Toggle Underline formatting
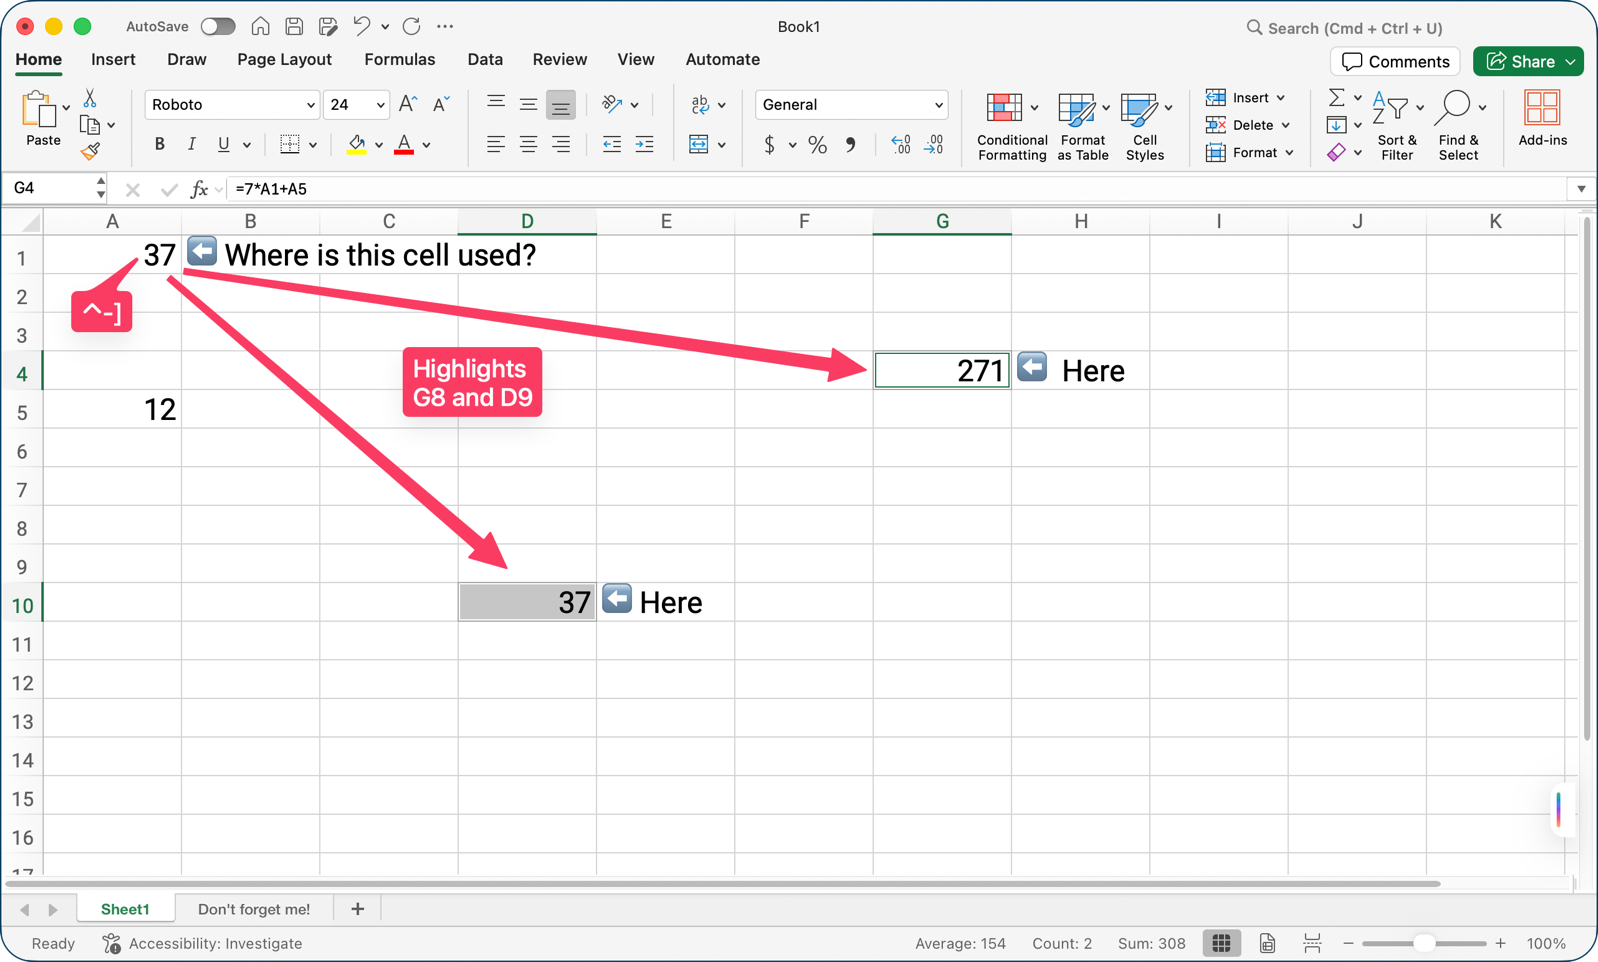Image resolution: width=1598 pixels, height=962 pixels. [223, 145]
